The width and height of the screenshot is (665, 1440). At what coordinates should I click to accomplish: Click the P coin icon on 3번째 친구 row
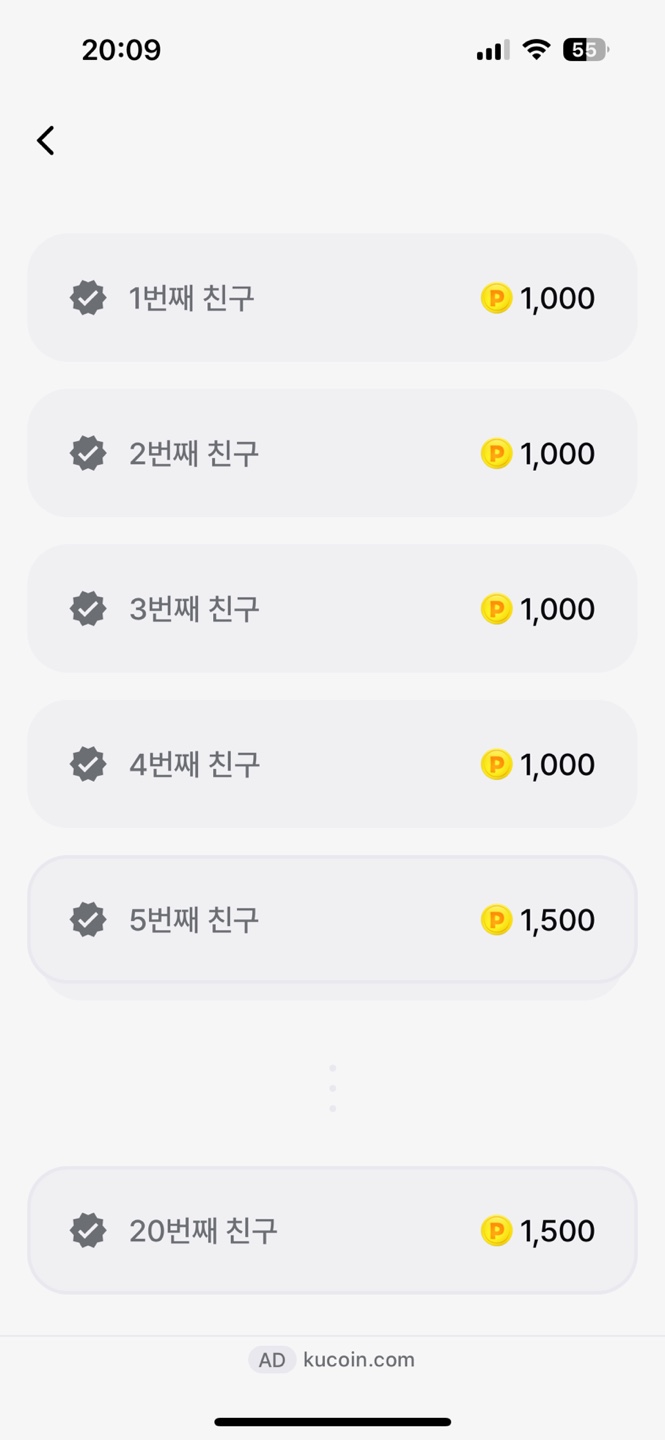495,609
